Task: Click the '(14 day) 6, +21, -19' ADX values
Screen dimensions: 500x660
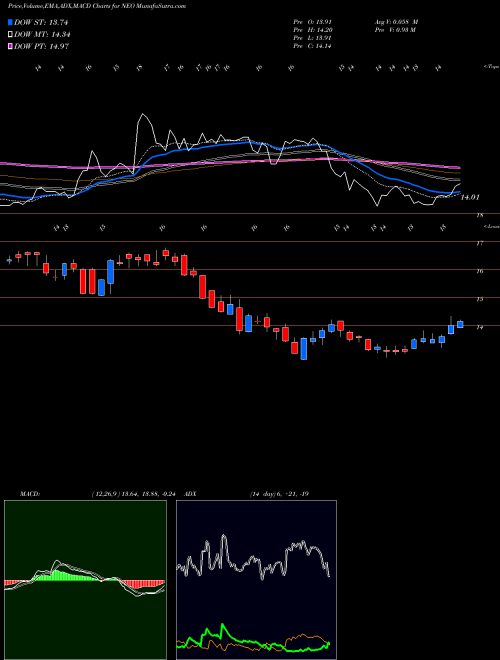Action: tap(279, 494)
